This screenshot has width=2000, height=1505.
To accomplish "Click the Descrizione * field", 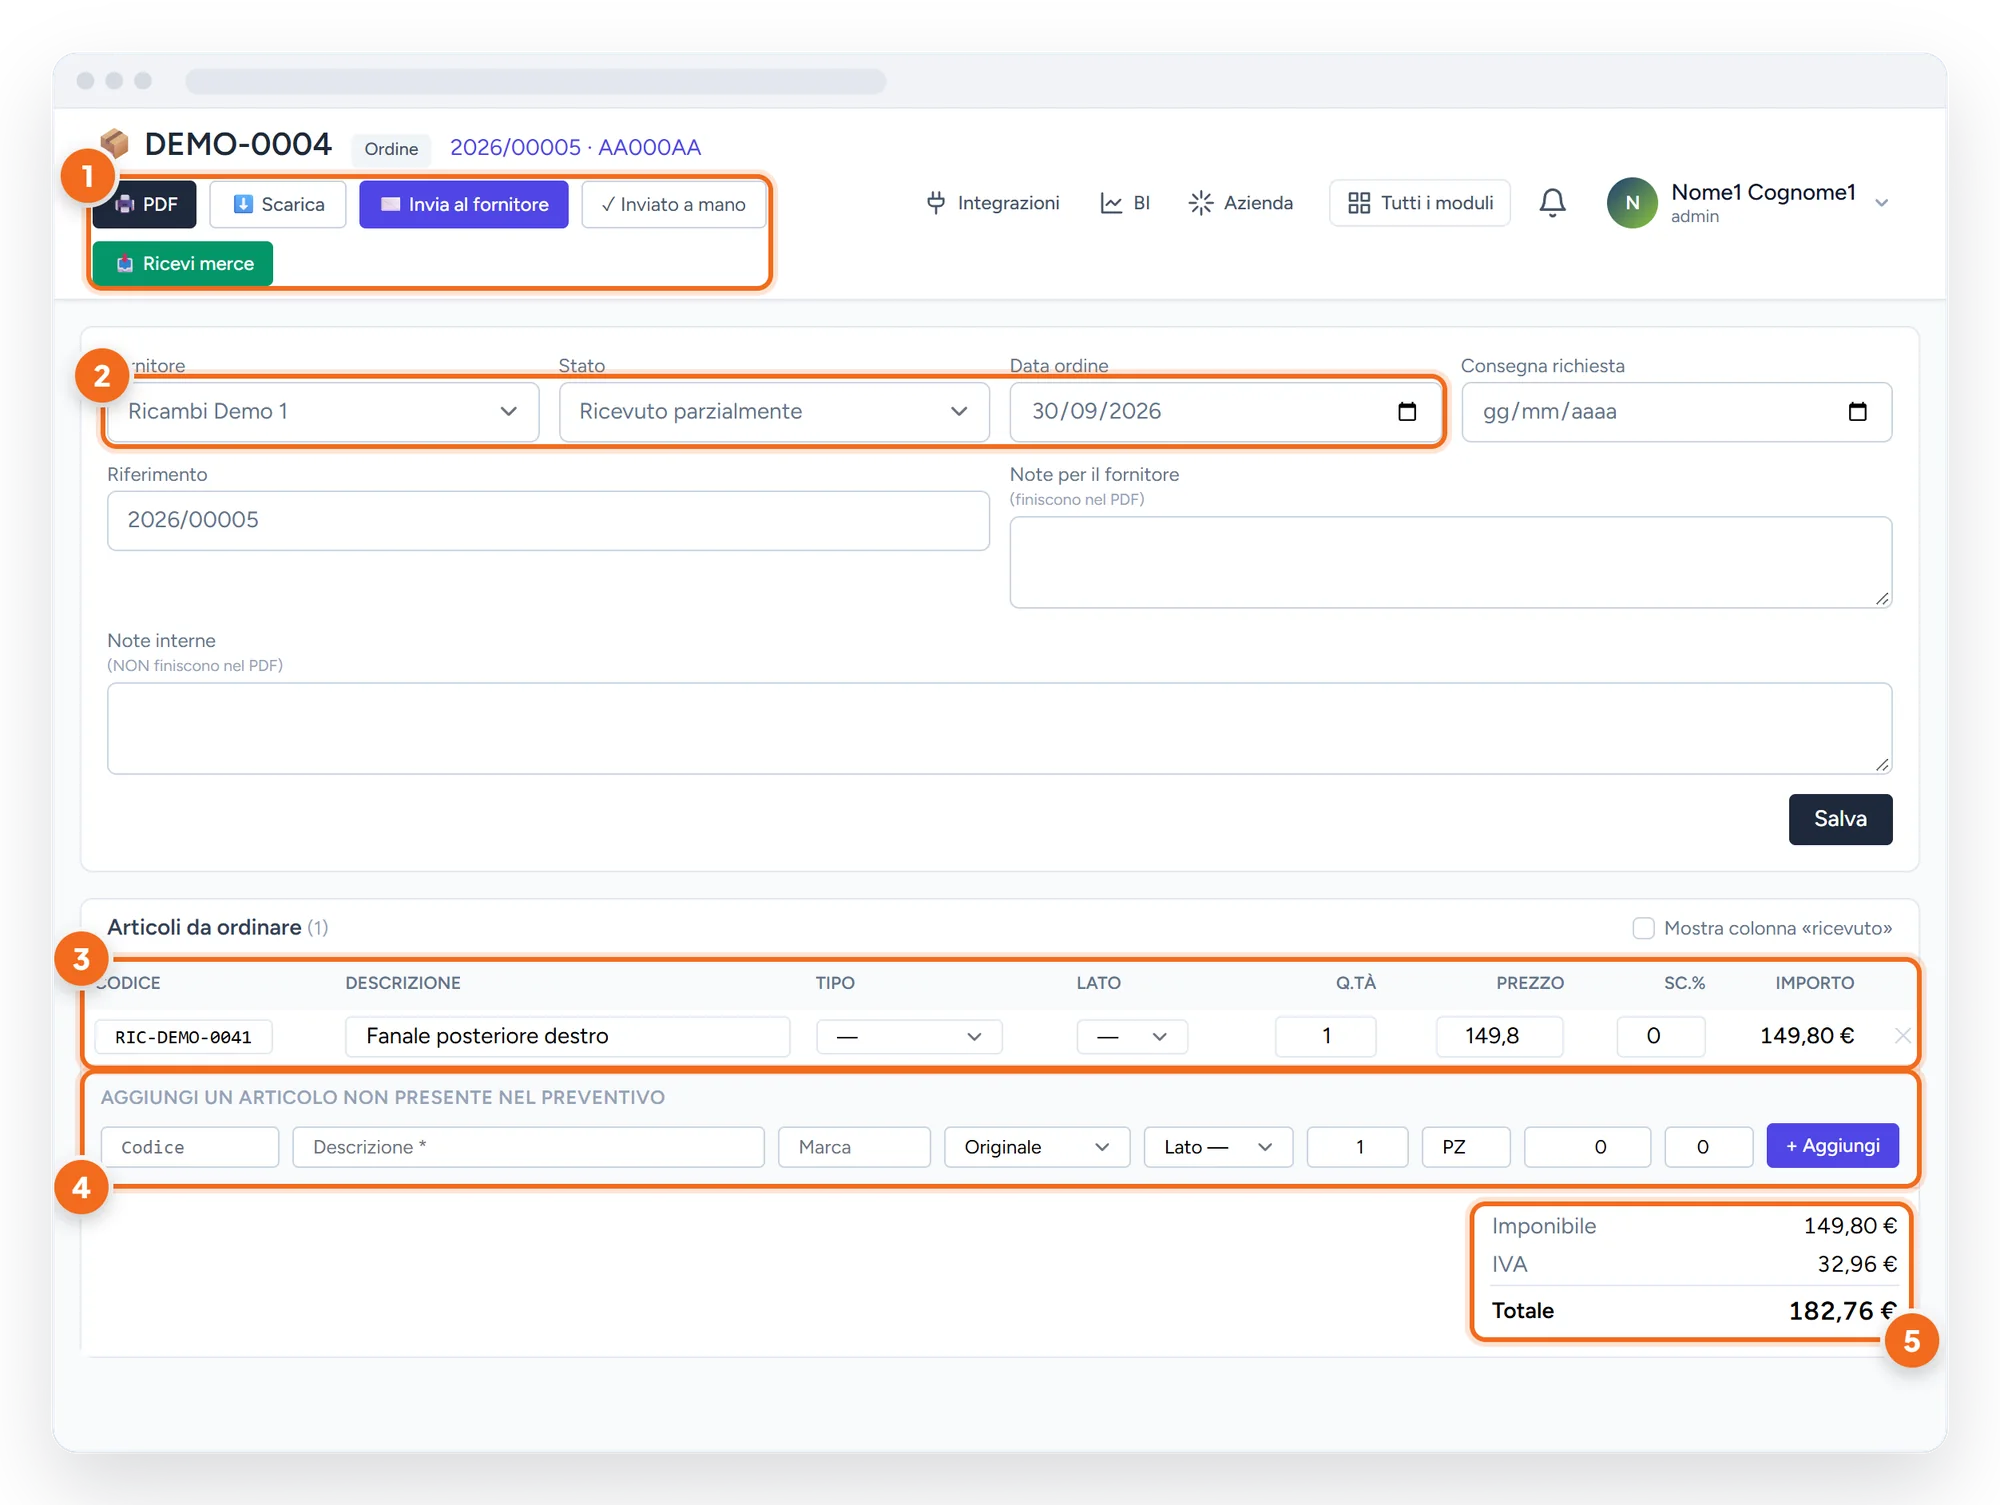I will click(x=528, y=1147).
